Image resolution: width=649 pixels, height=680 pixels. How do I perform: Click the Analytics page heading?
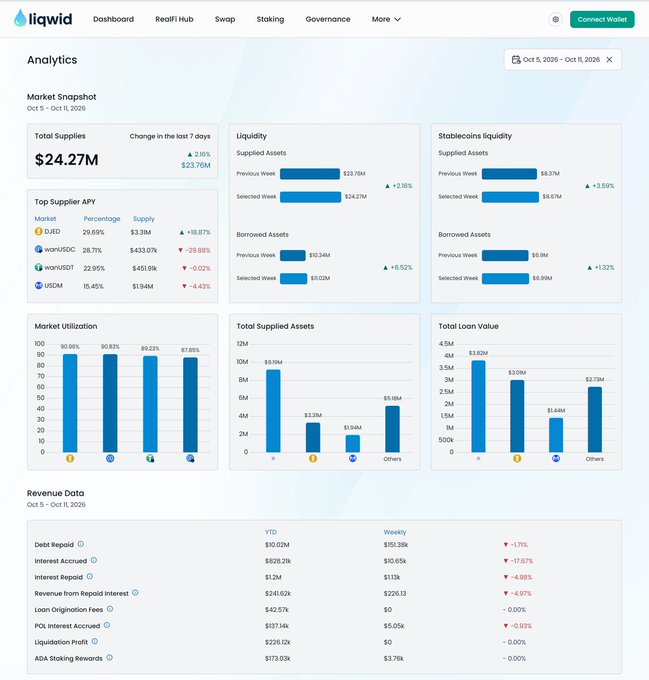52,60
